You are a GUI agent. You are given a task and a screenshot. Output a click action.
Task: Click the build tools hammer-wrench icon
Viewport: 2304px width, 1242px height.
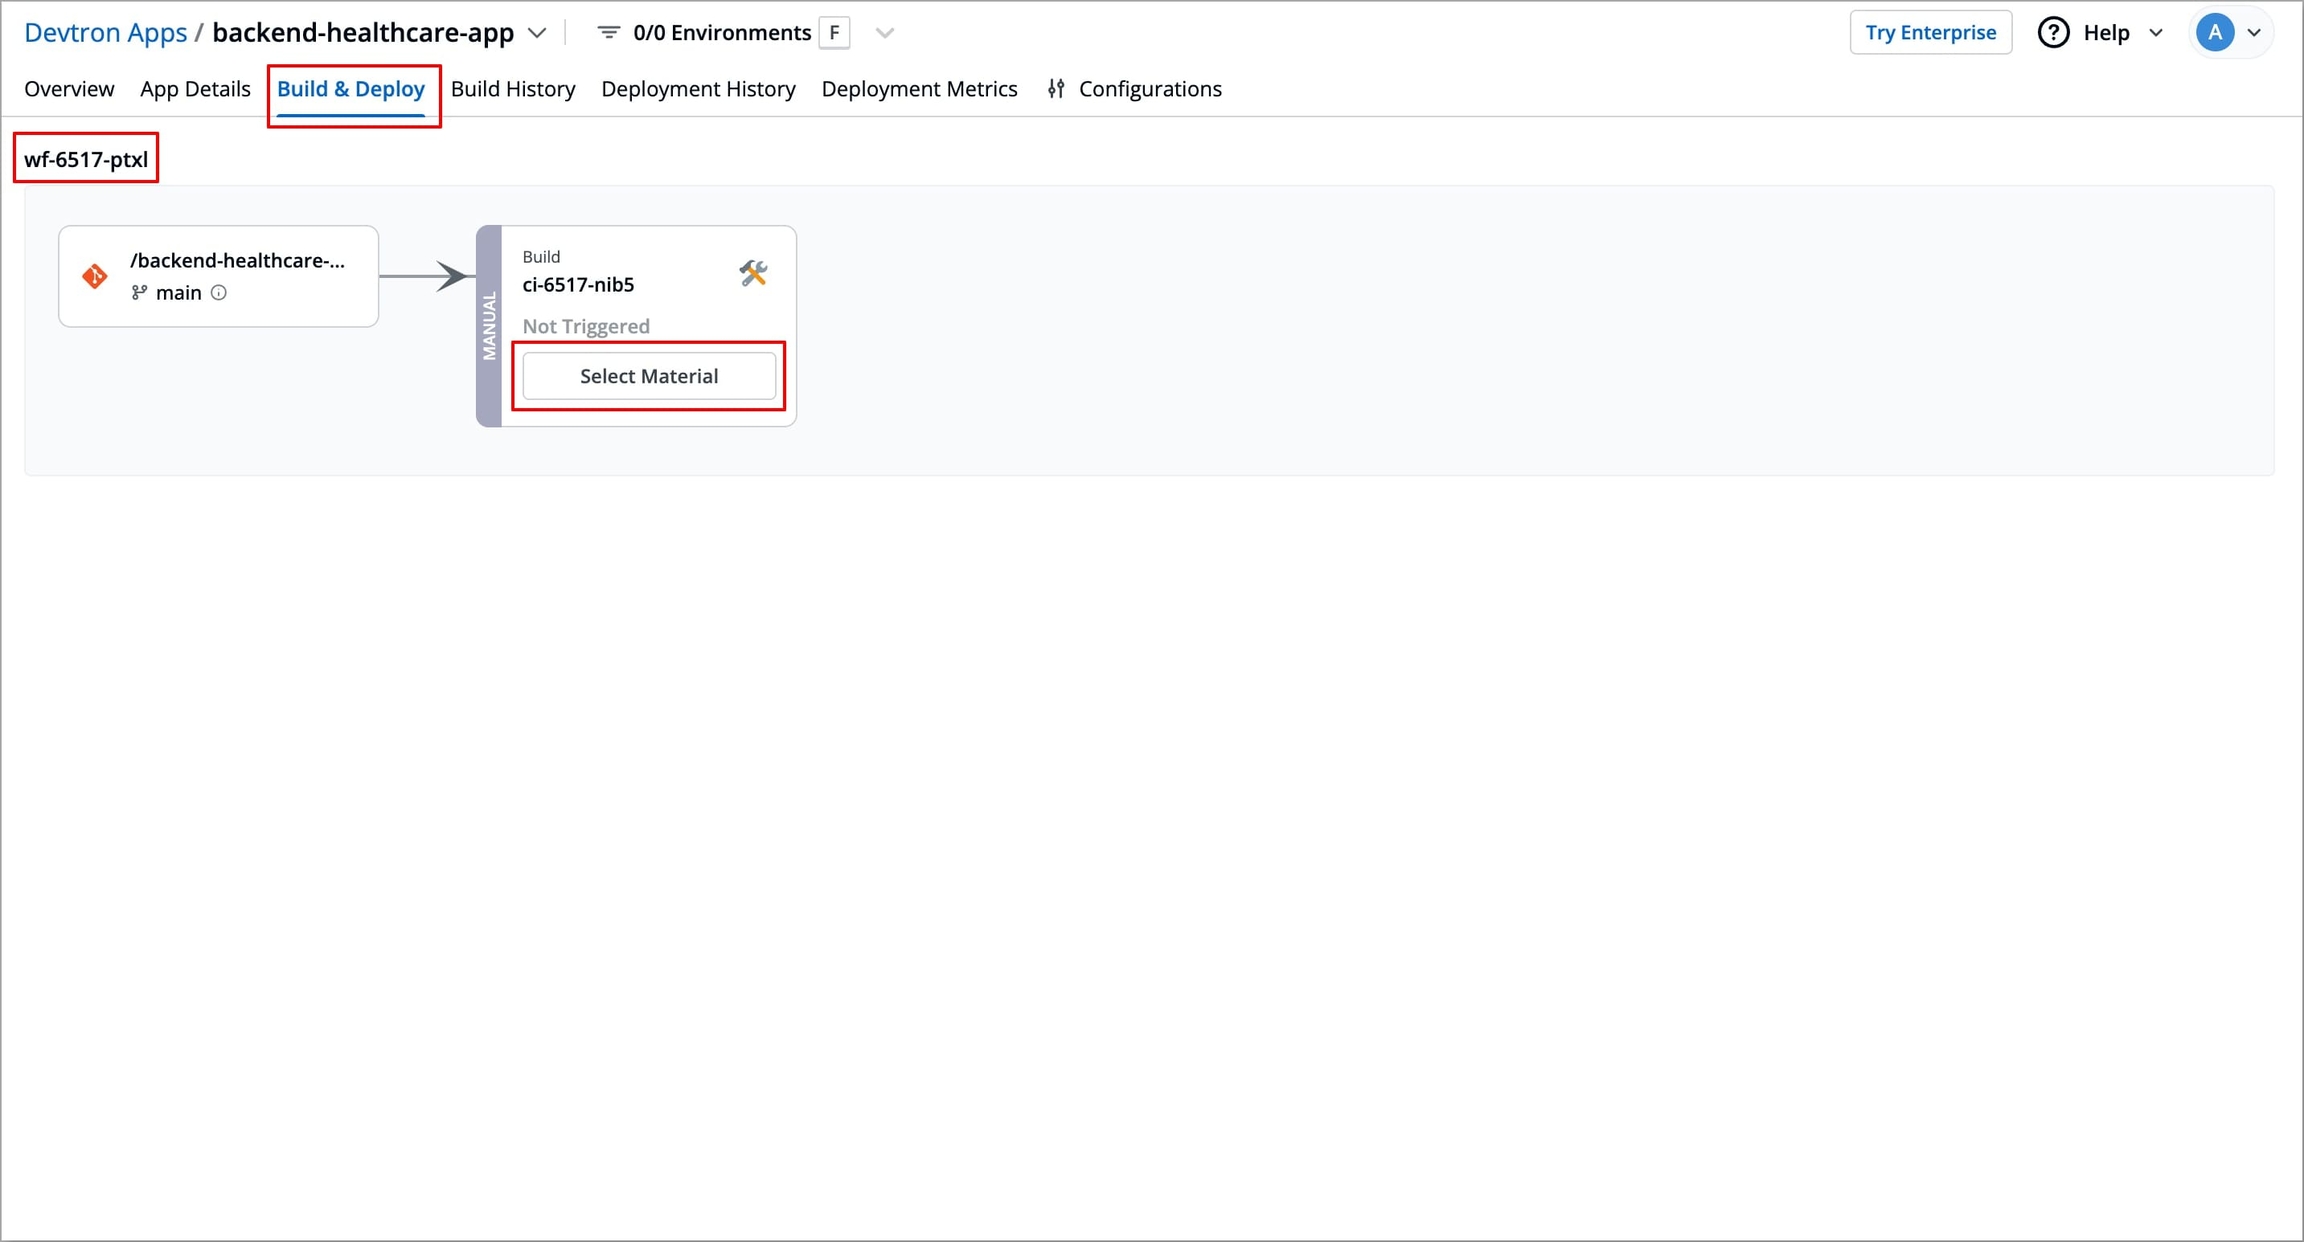tap(752, 272)
